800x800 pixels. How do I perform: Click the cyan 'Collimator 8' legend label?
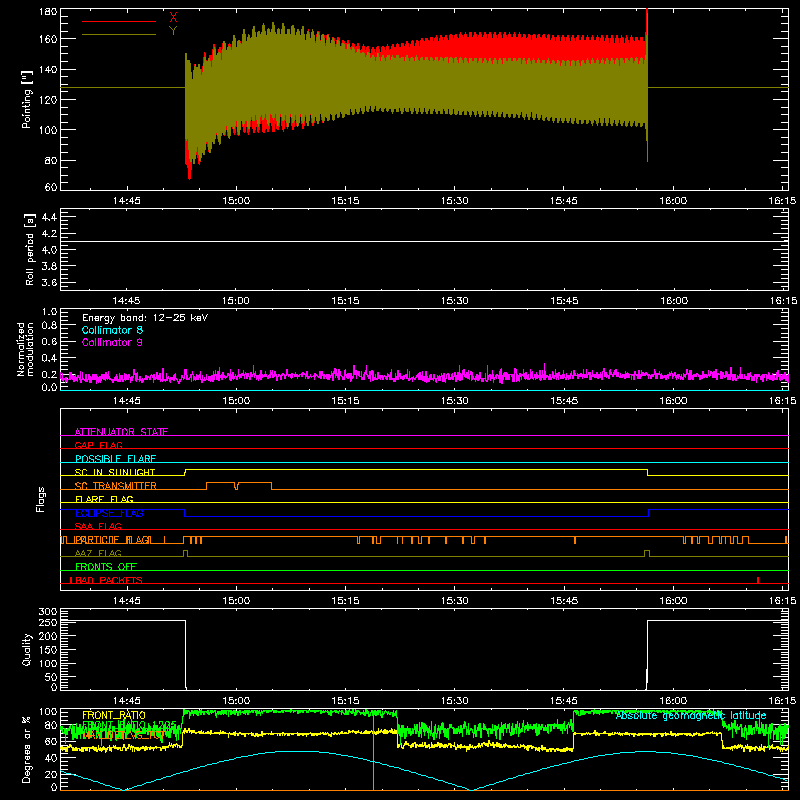click(112, 330)
